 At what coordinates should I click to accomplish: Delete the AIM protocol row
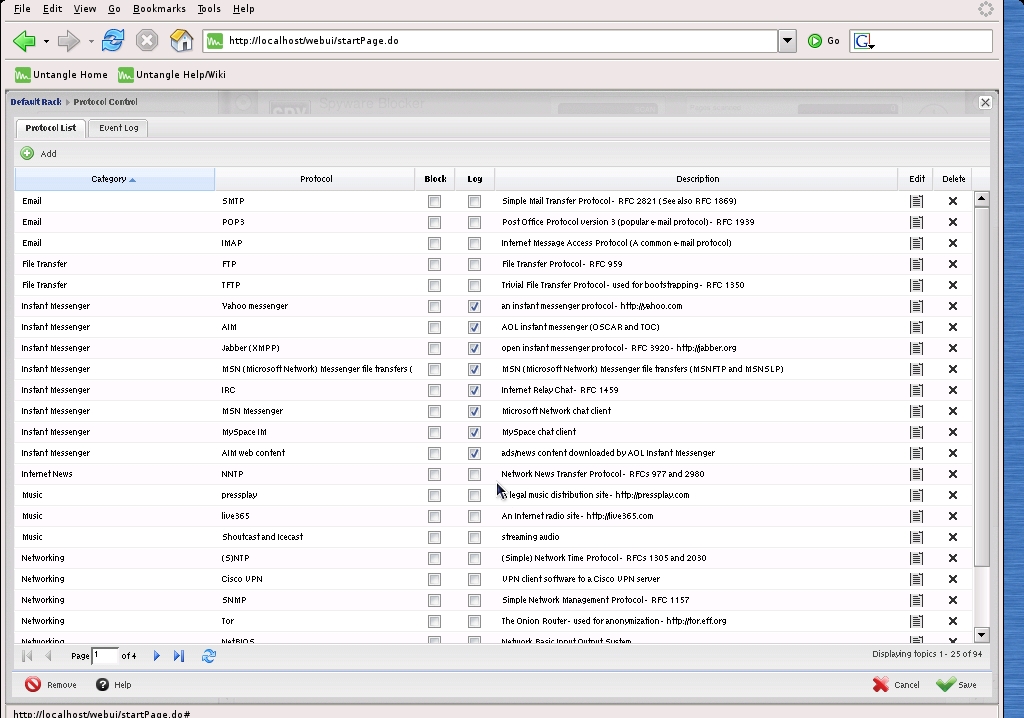953,327
